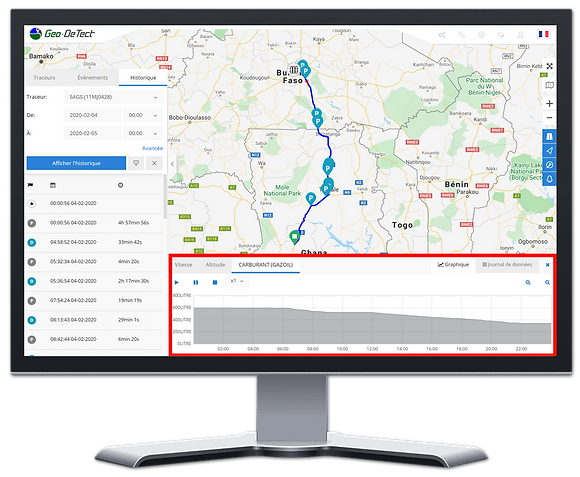Collapse the side panel with arrow handle
Image resolution: width=580 pixels, height=477 pixels.
(x=172, y=164)
